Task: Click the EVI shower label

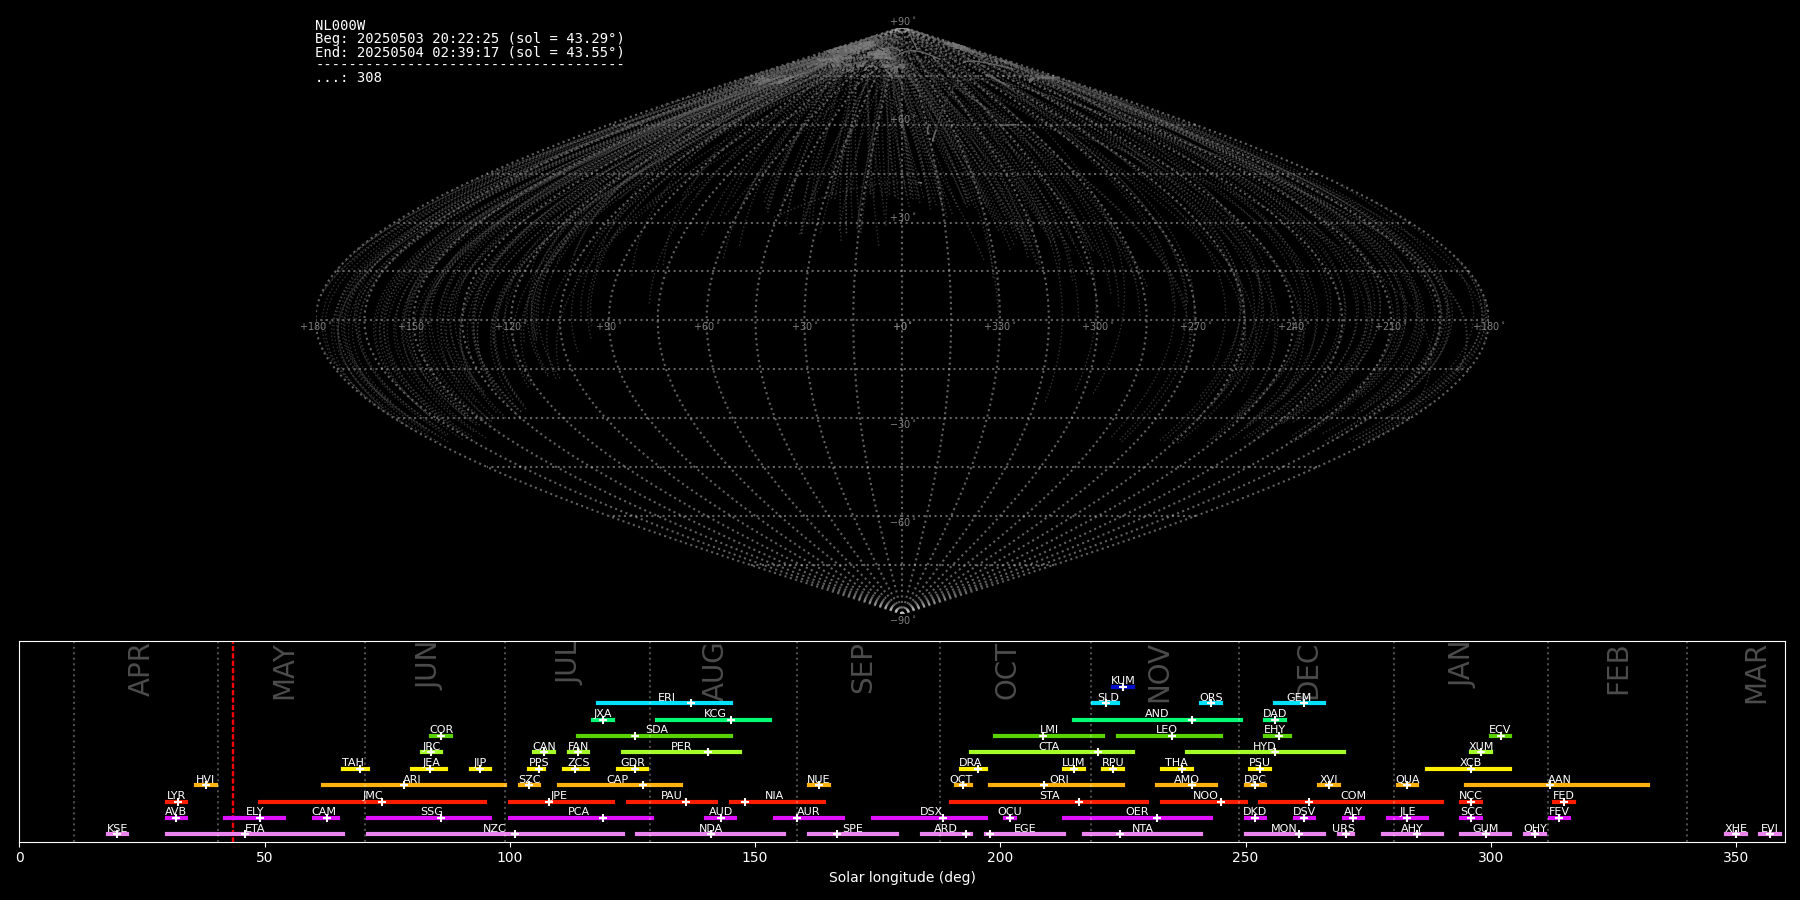Action: click(x=1769, y=828)
